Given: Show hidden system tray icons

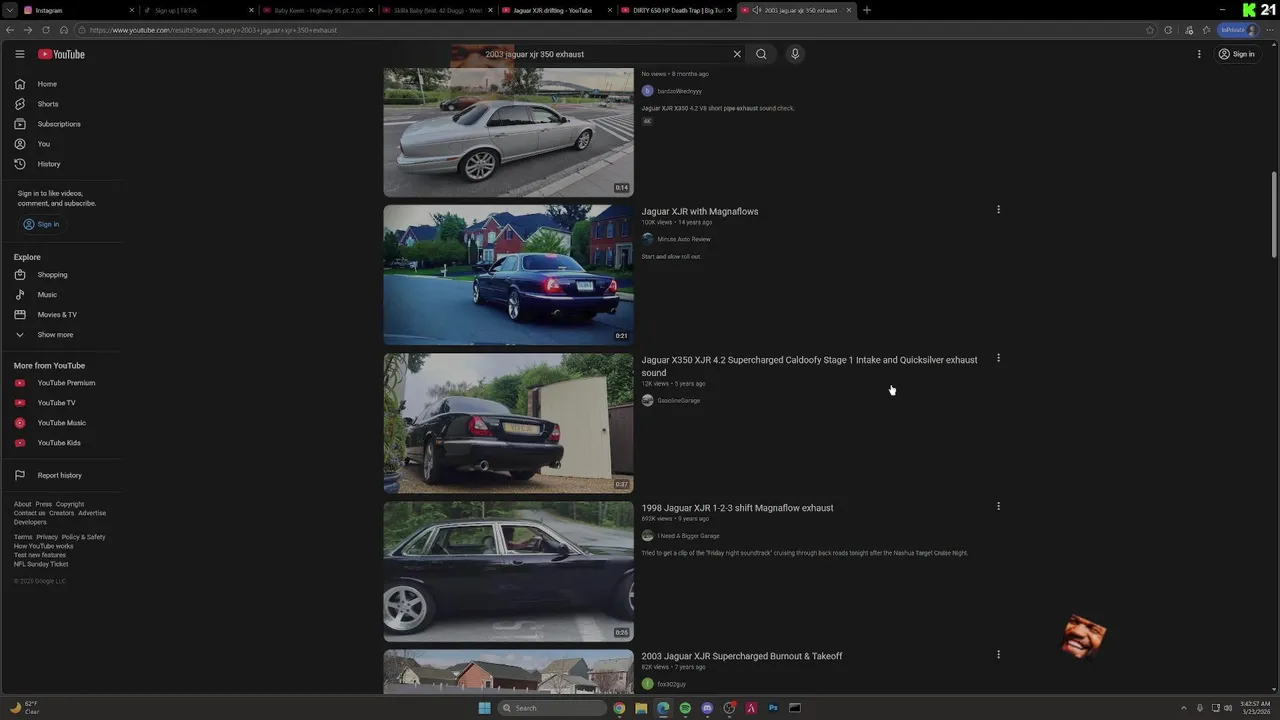Looking at the screenshot, I should [x=1184, y=708].
